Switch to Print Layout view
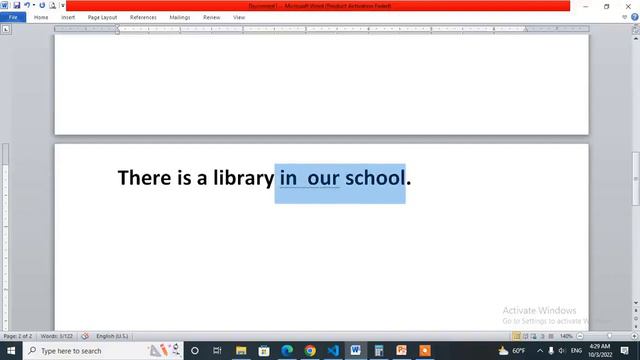 coord(516,336)
